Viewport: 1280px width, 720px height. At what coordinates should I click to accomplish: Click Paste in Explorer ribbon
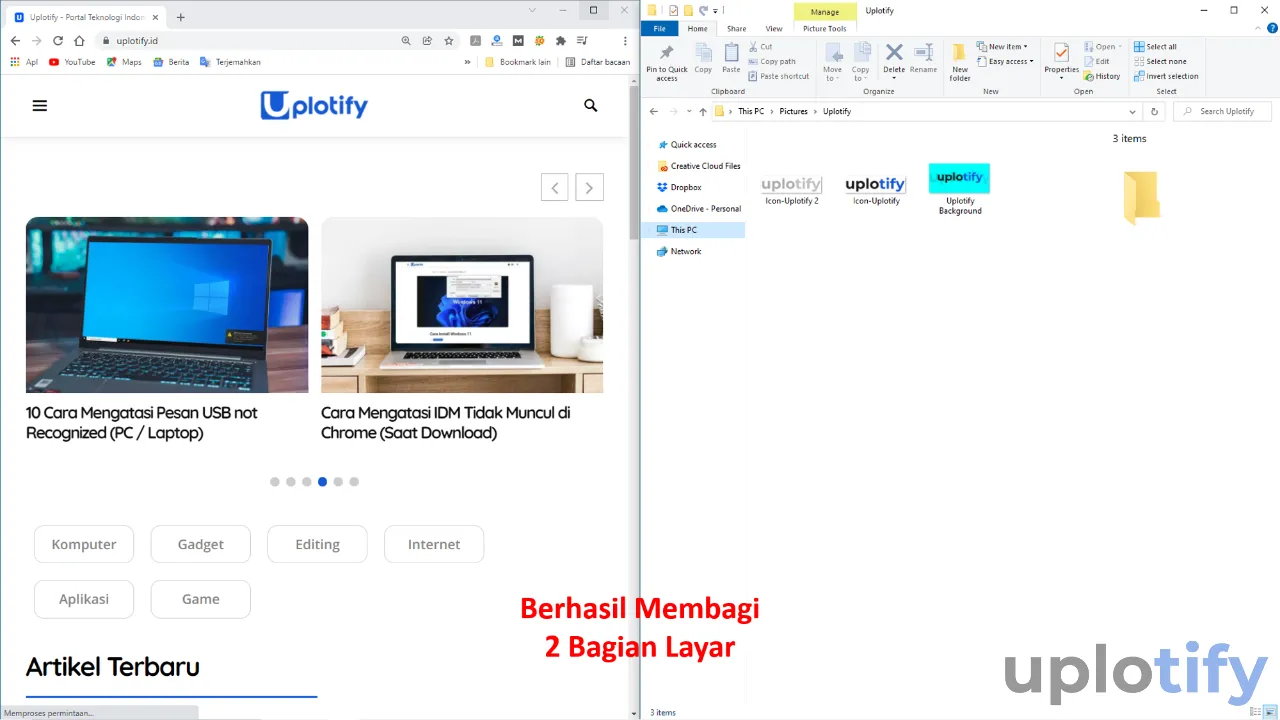(x=732, y=58)
